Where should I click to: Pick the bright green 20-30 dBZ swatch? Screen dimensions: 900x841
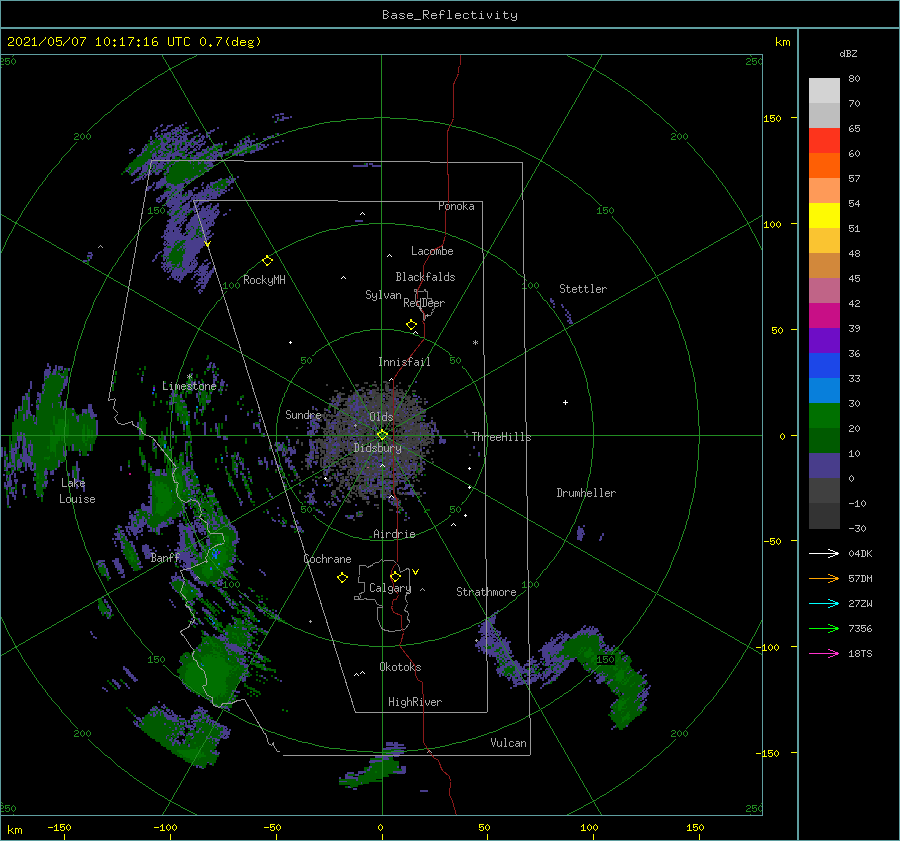pyautogui.click(x=824, y=416)
